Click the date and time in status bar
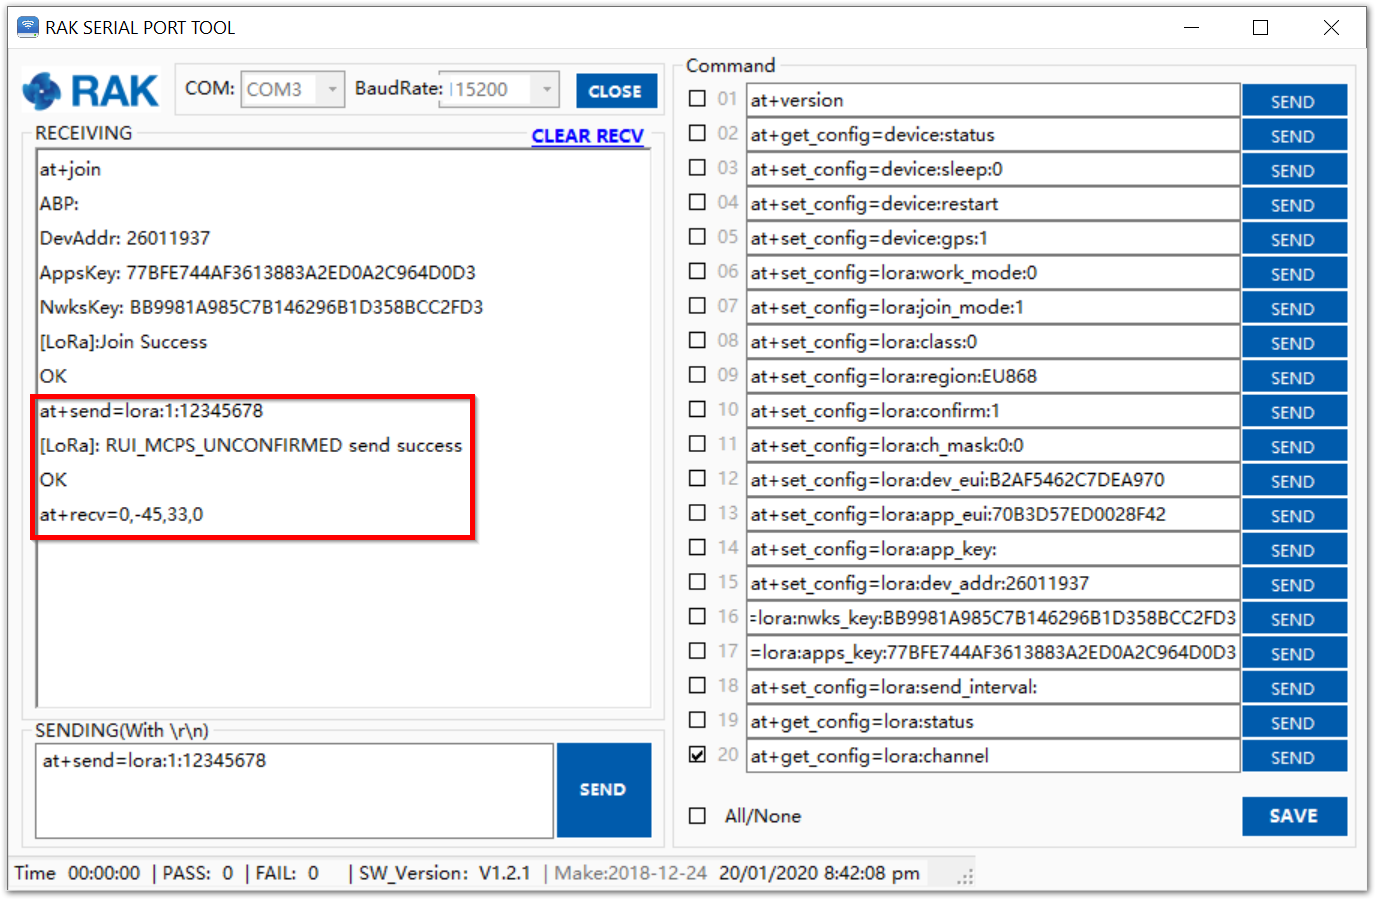Viewport: 1376px width, 900px height. (x=819, y=873)
